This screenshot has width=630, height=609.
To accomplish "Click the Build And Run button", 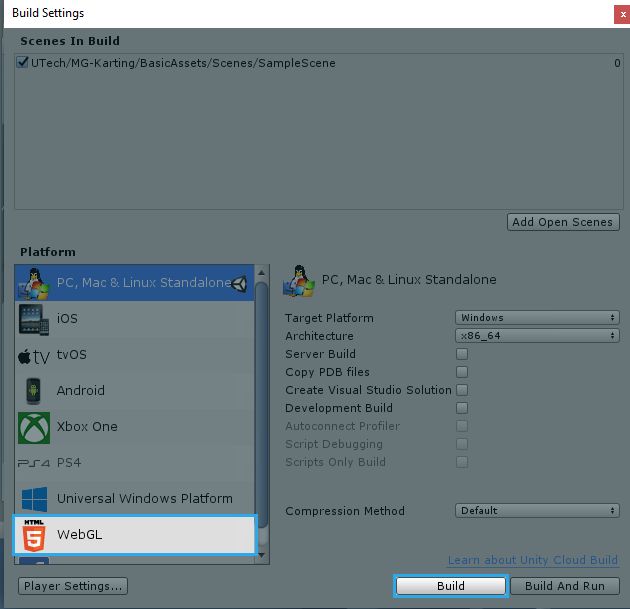I will coord(565,586).
